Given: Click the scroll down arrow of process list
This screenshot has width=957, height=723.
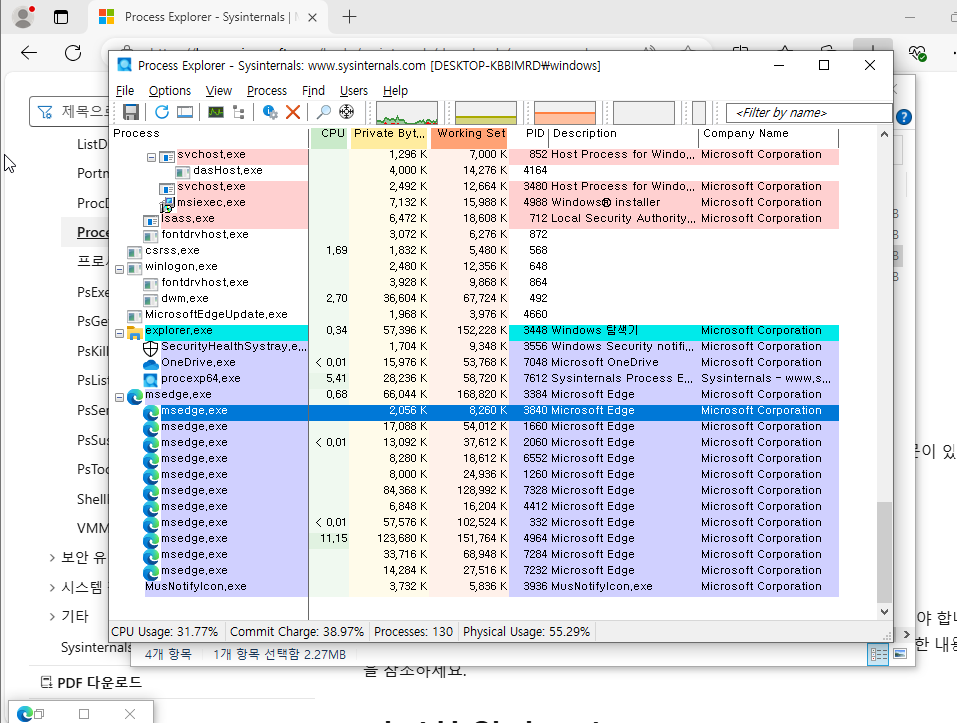Looking at the screenshot, I should pyautogui.click(x=884, y=611).
